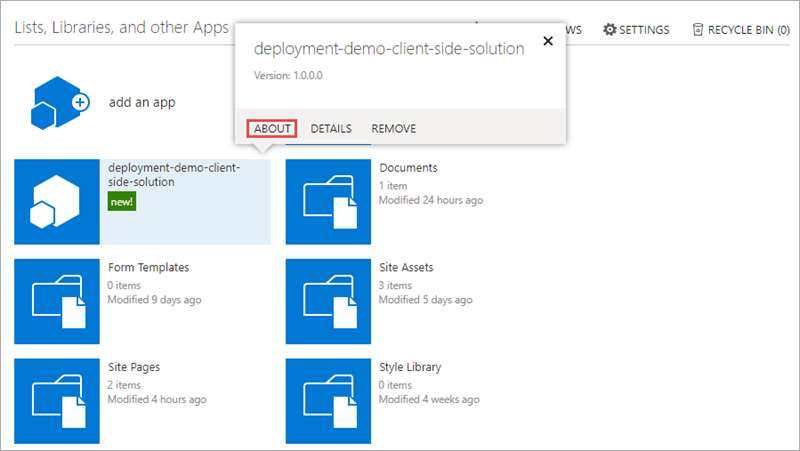800x451 pixels.
Task: Click the Form Templates title
Action: [x=148, y=267]
